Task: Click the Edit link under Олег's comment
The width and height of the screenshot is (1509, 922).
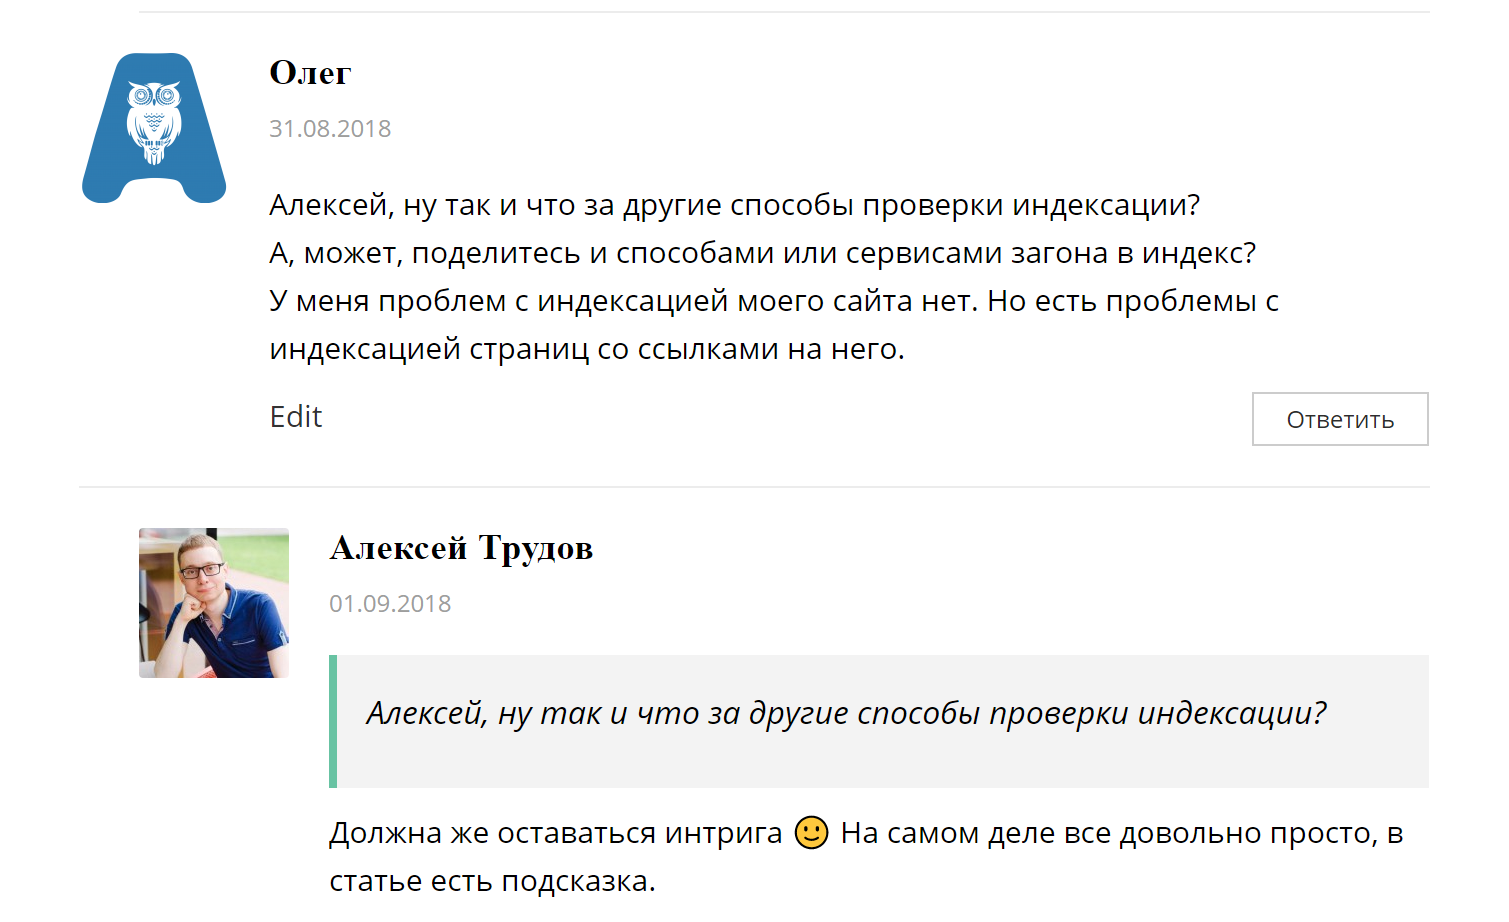Action: [x=296, y=416]
